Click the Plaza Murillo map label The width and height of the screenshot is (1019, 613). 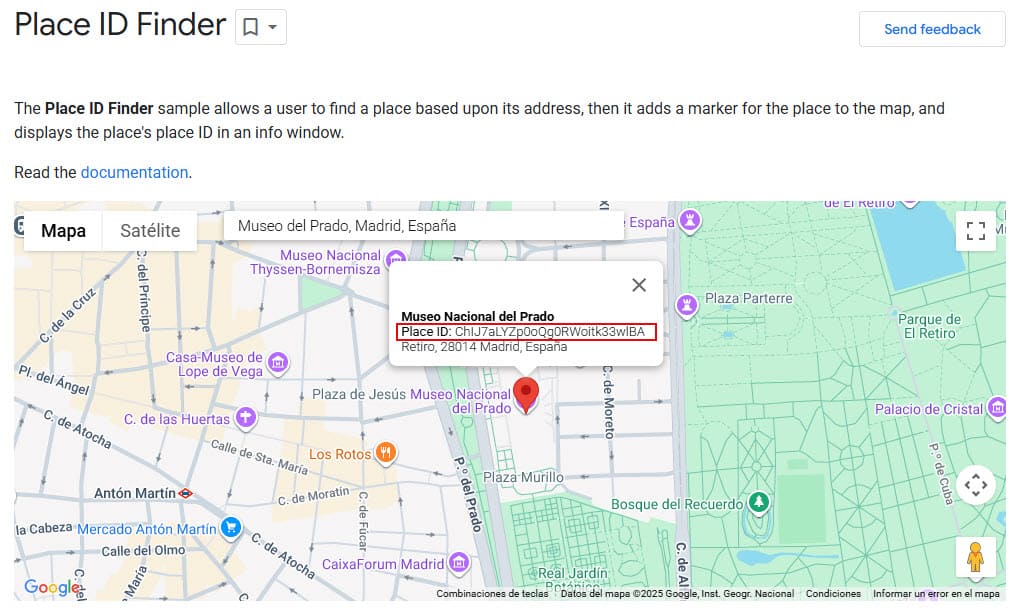pyautogui.click(x=523, y=477)
